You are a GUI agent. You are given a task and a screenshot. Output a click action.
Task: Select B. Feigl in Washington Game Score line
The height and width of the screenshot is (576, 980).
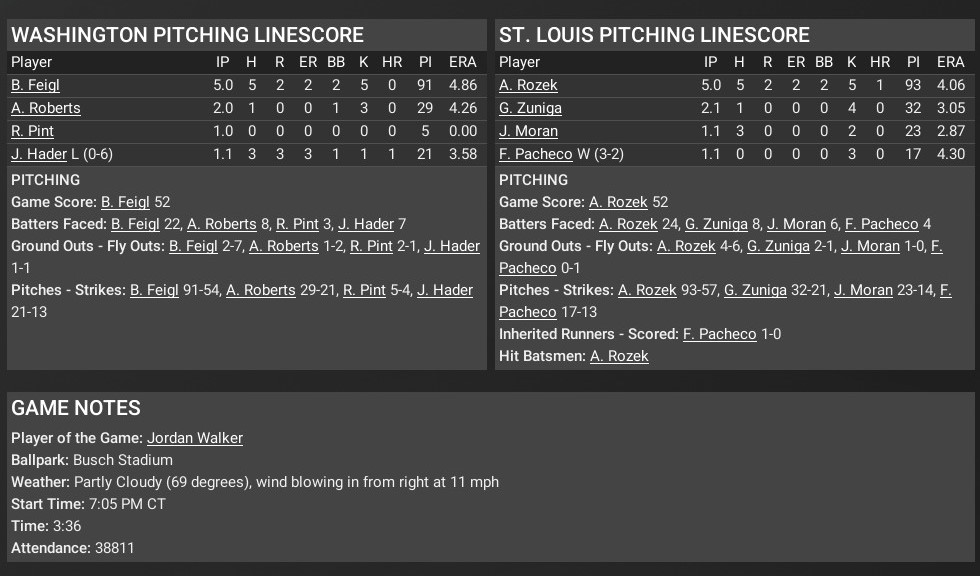click(125, 202)
